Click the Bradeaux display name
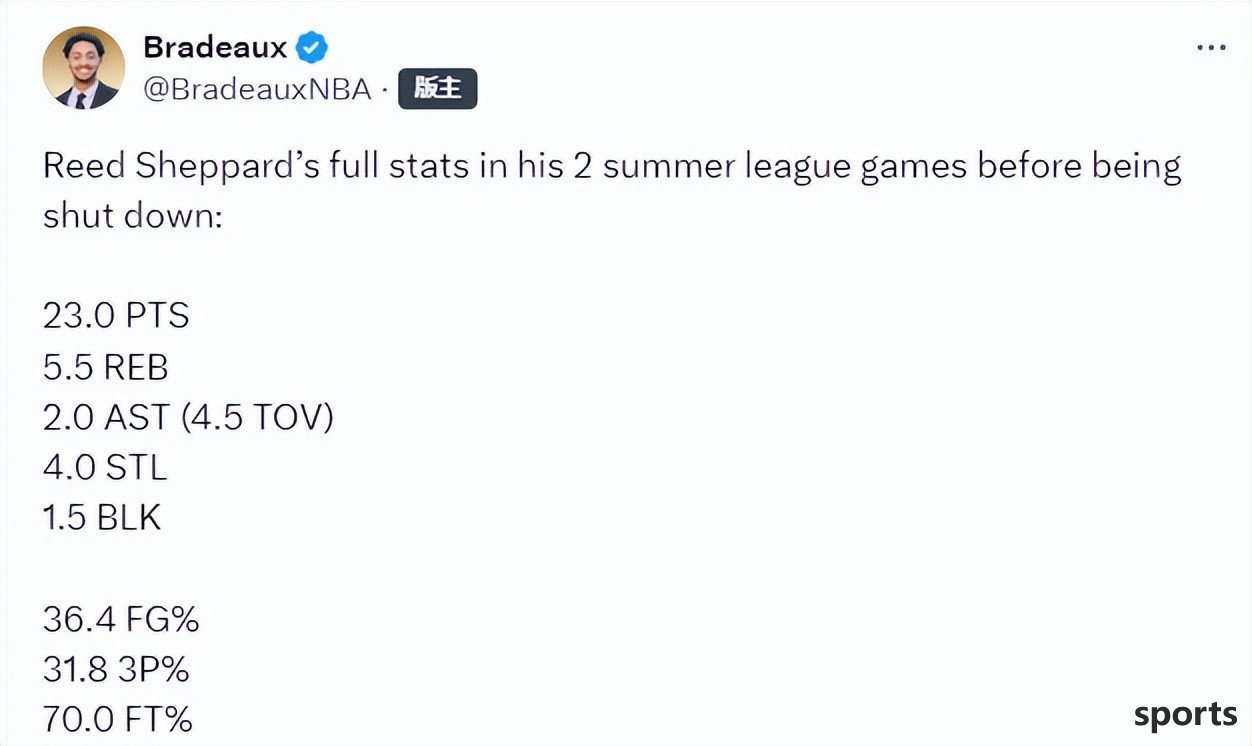1252x746 pixels. coord(216,46)
